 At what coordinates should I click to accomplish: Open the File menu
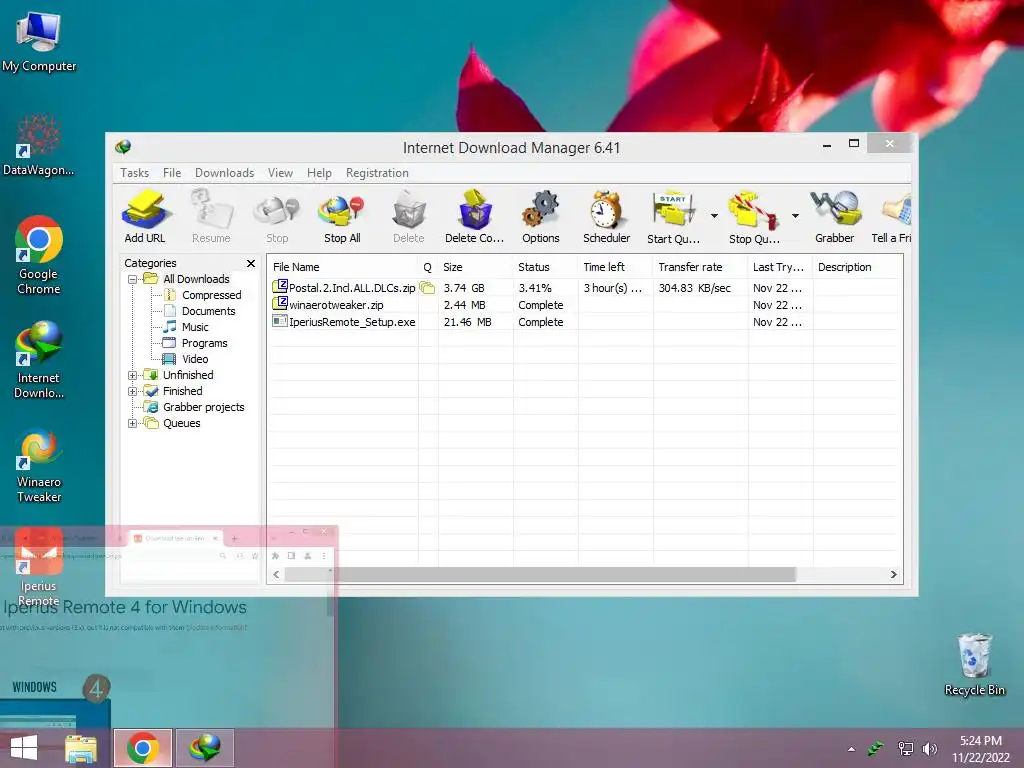coord(172,173)
